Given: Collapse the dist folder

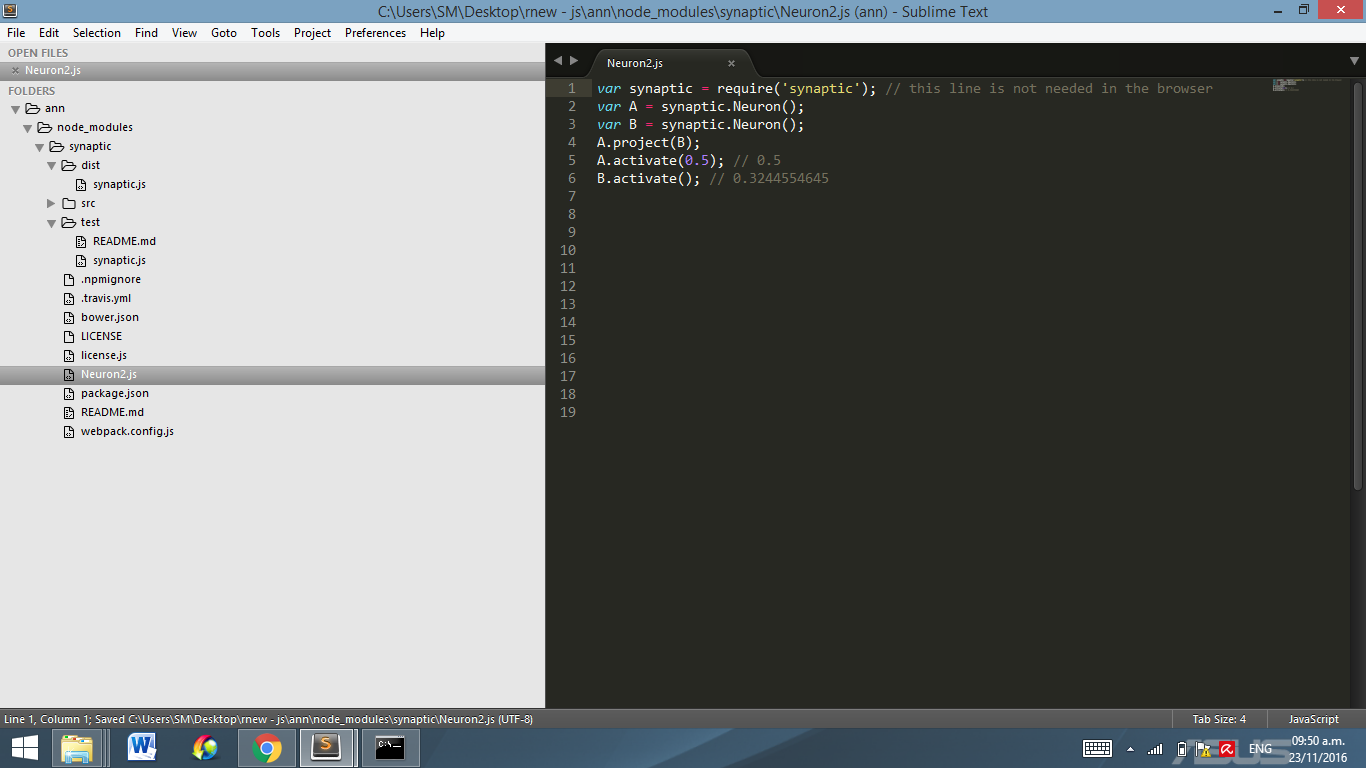Looking at the screenshot, I should tap(51, 166).
